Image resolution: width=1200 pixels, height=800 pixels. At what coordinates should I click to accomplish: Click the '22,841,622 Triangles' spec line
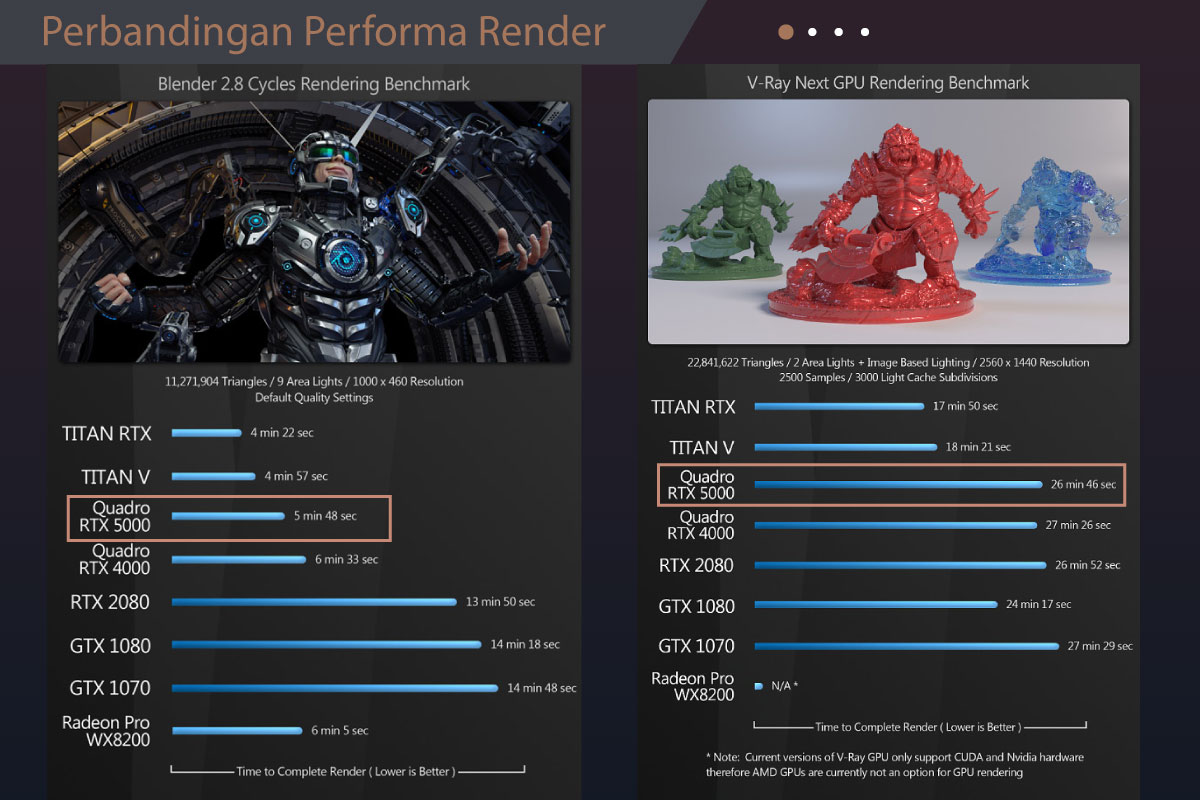[x=888, y=362]
